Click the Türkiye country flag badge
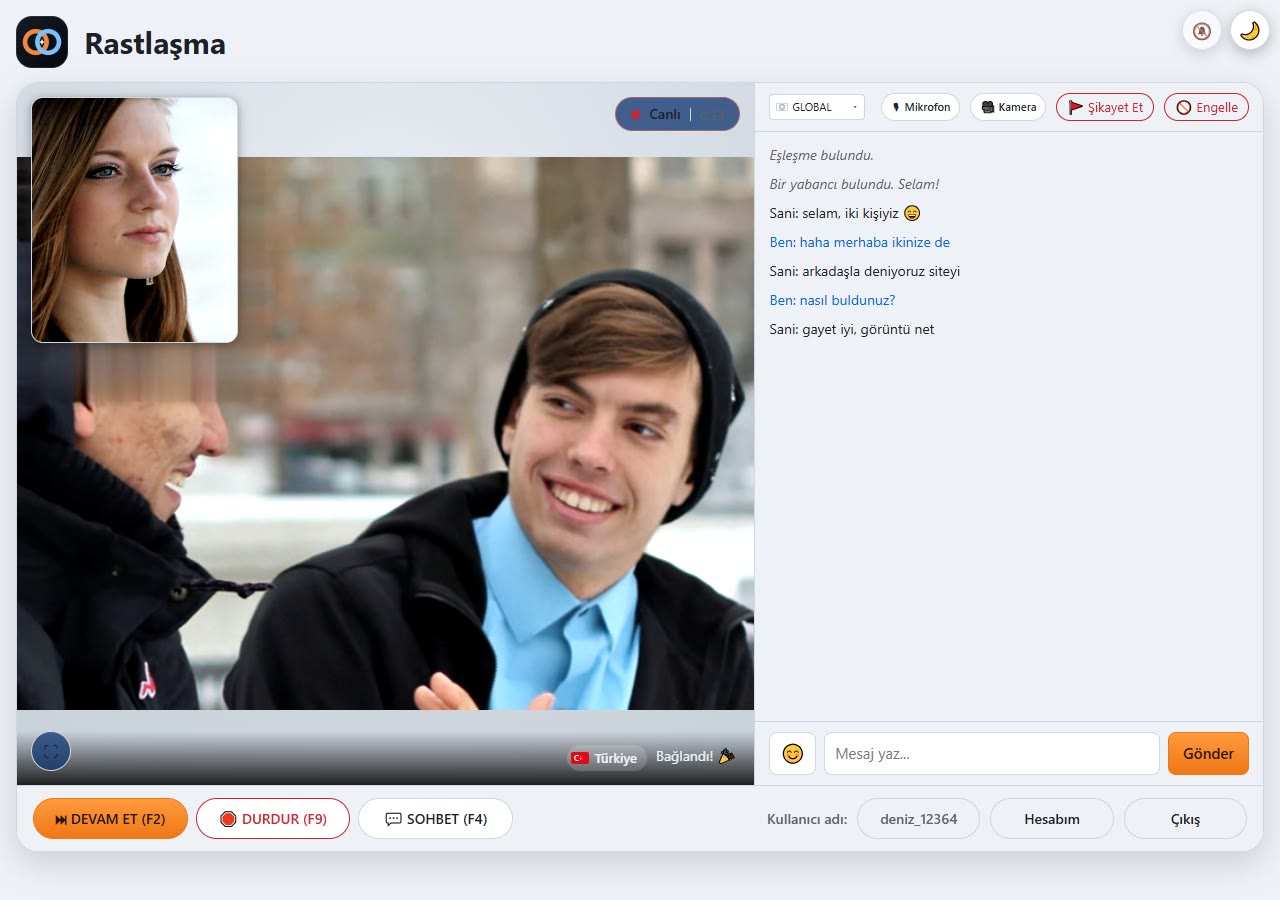The width and height of the screenshot is (1280, 900). point(606,758)
